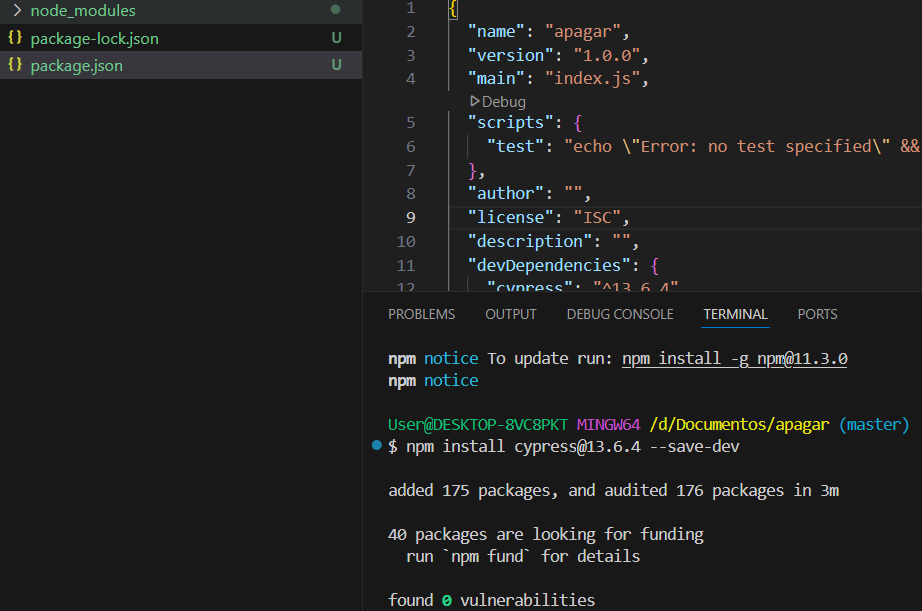922x611 pixels.
Task: Expand the node_modules folder
Action: click(x=17, y=11)
